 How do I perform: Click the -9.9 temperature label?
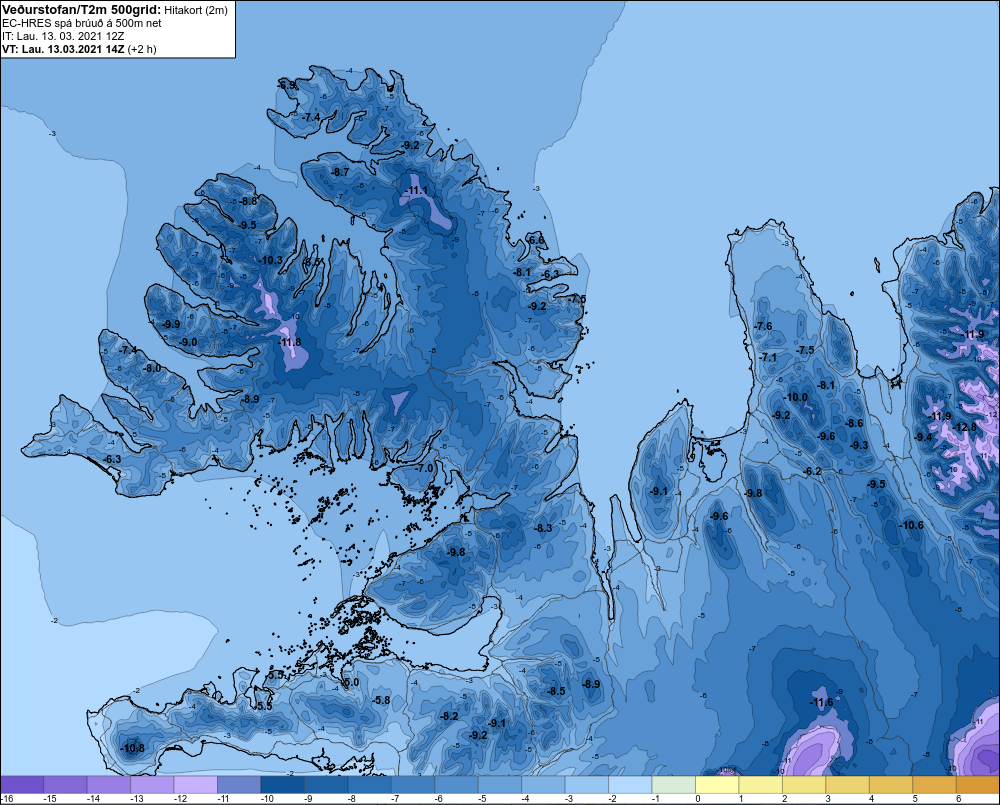tap(171, 324)
